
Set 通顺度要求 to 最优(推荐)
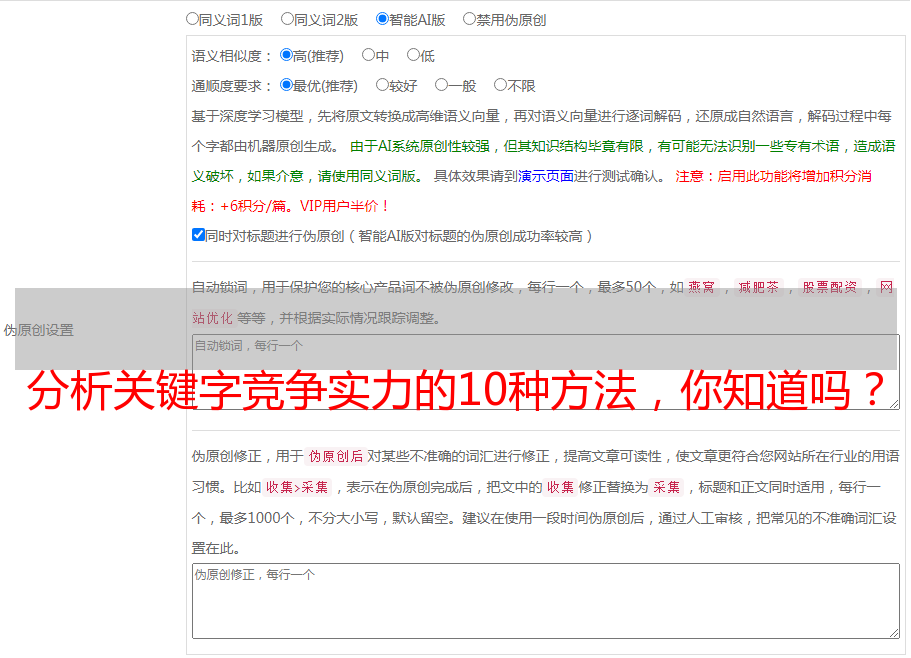point(286,85)
